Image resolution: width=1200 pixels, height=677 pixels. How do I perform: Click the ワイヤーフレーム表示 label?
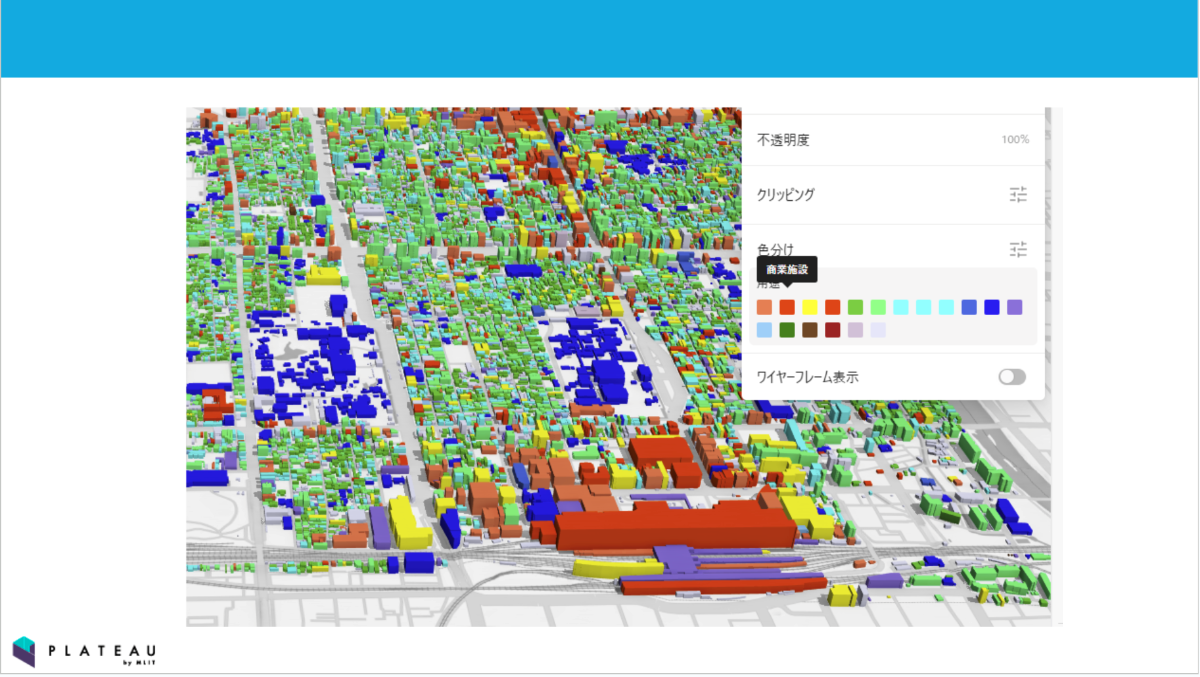808,377
